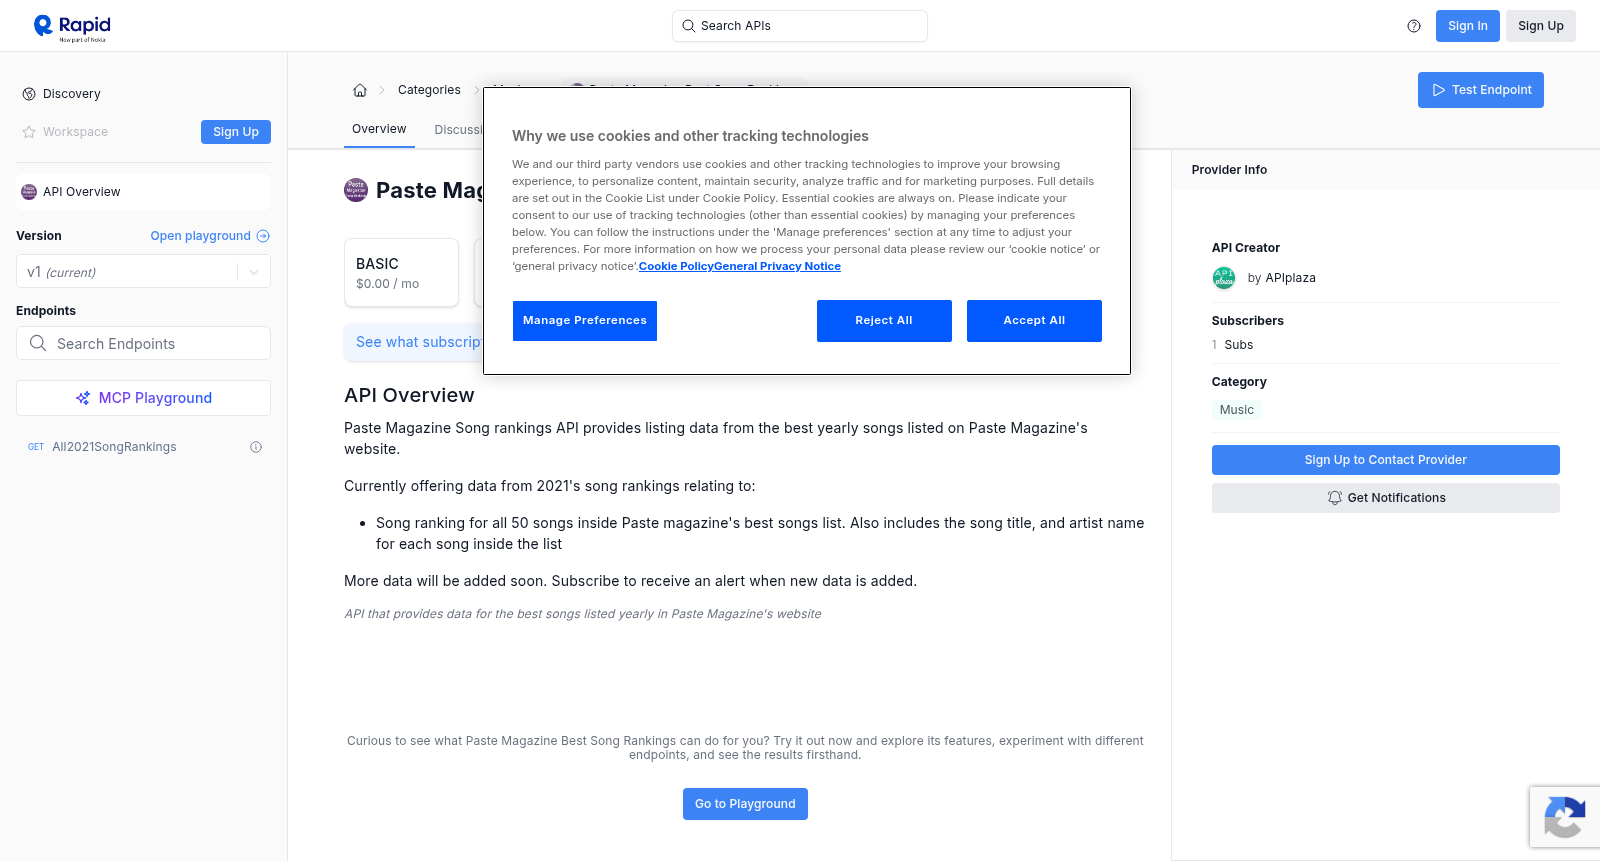Viewport: 1600px width, 861px height.
Task: Click the info icon beside All2021SongRankings
Action: [x=256, y=447]
